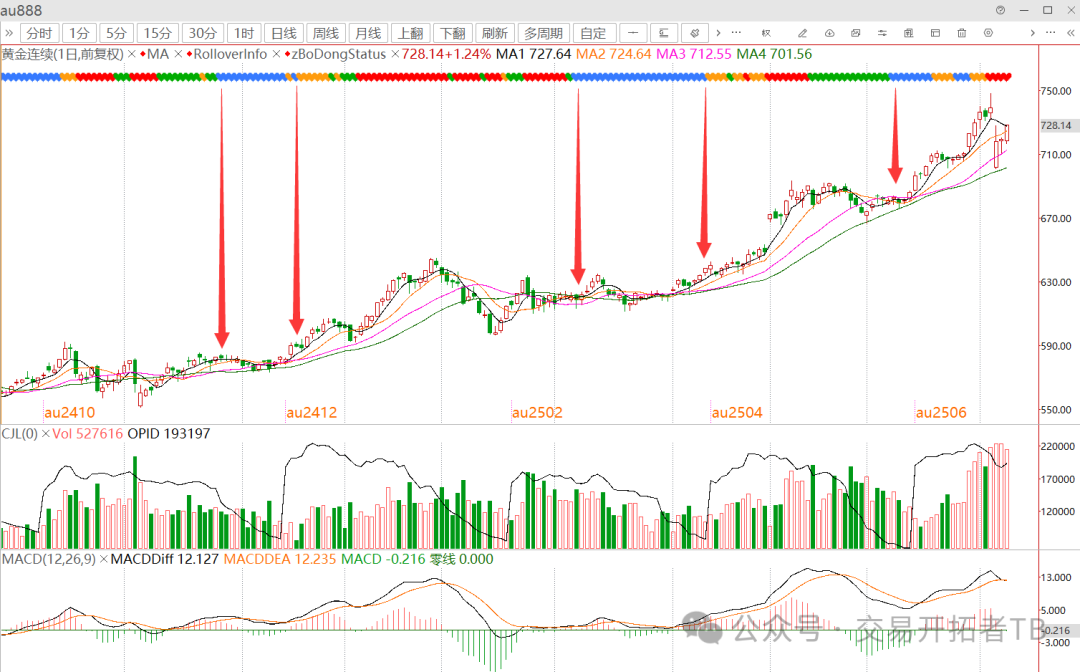This screenshot has height=672, width=1080.
Task: Click the save chart image icon
Action: tap(855, 33)
